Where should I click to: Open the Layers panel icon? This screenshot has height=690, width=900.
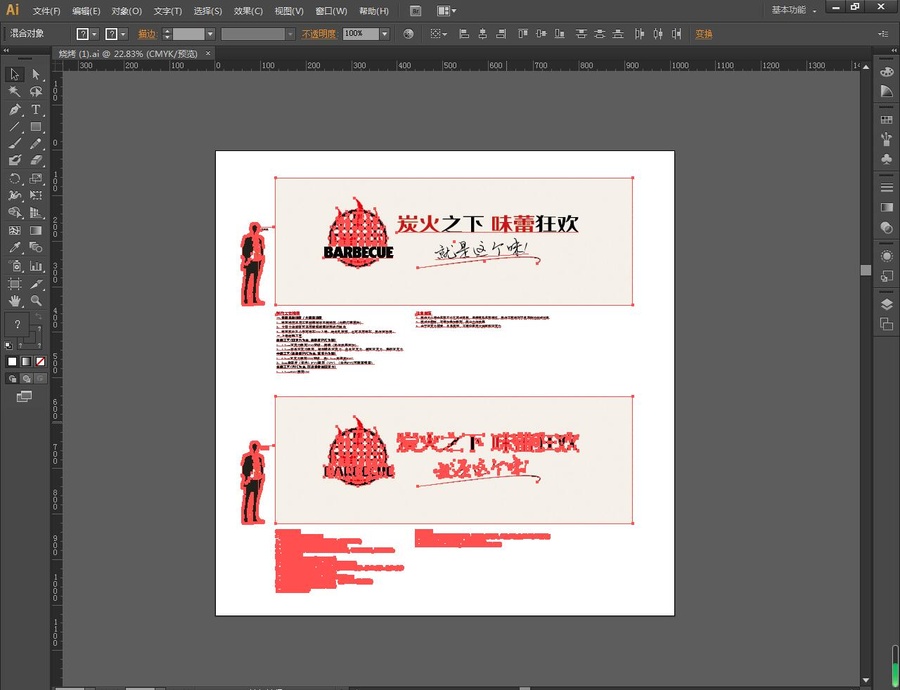886,304
